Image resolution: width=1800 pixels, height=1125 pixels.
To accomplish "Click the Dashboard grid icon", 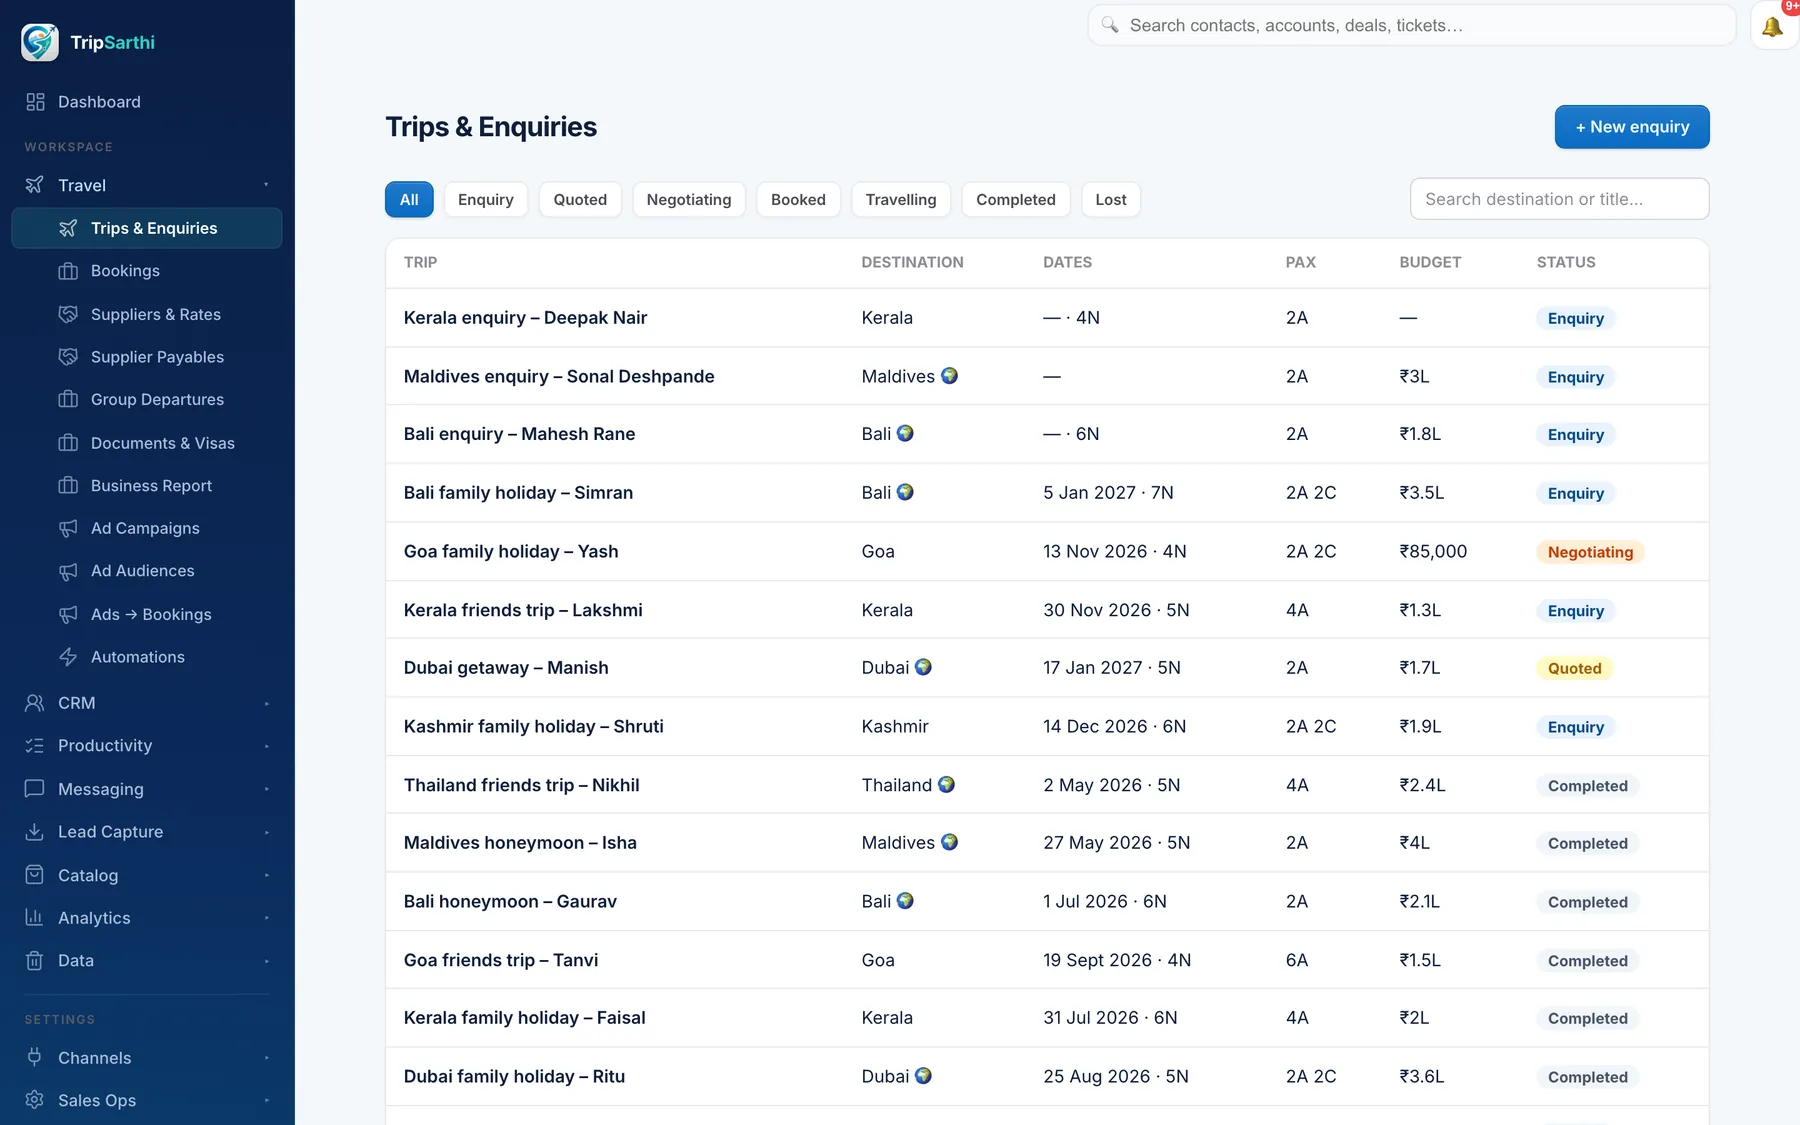I will [35, 102].
